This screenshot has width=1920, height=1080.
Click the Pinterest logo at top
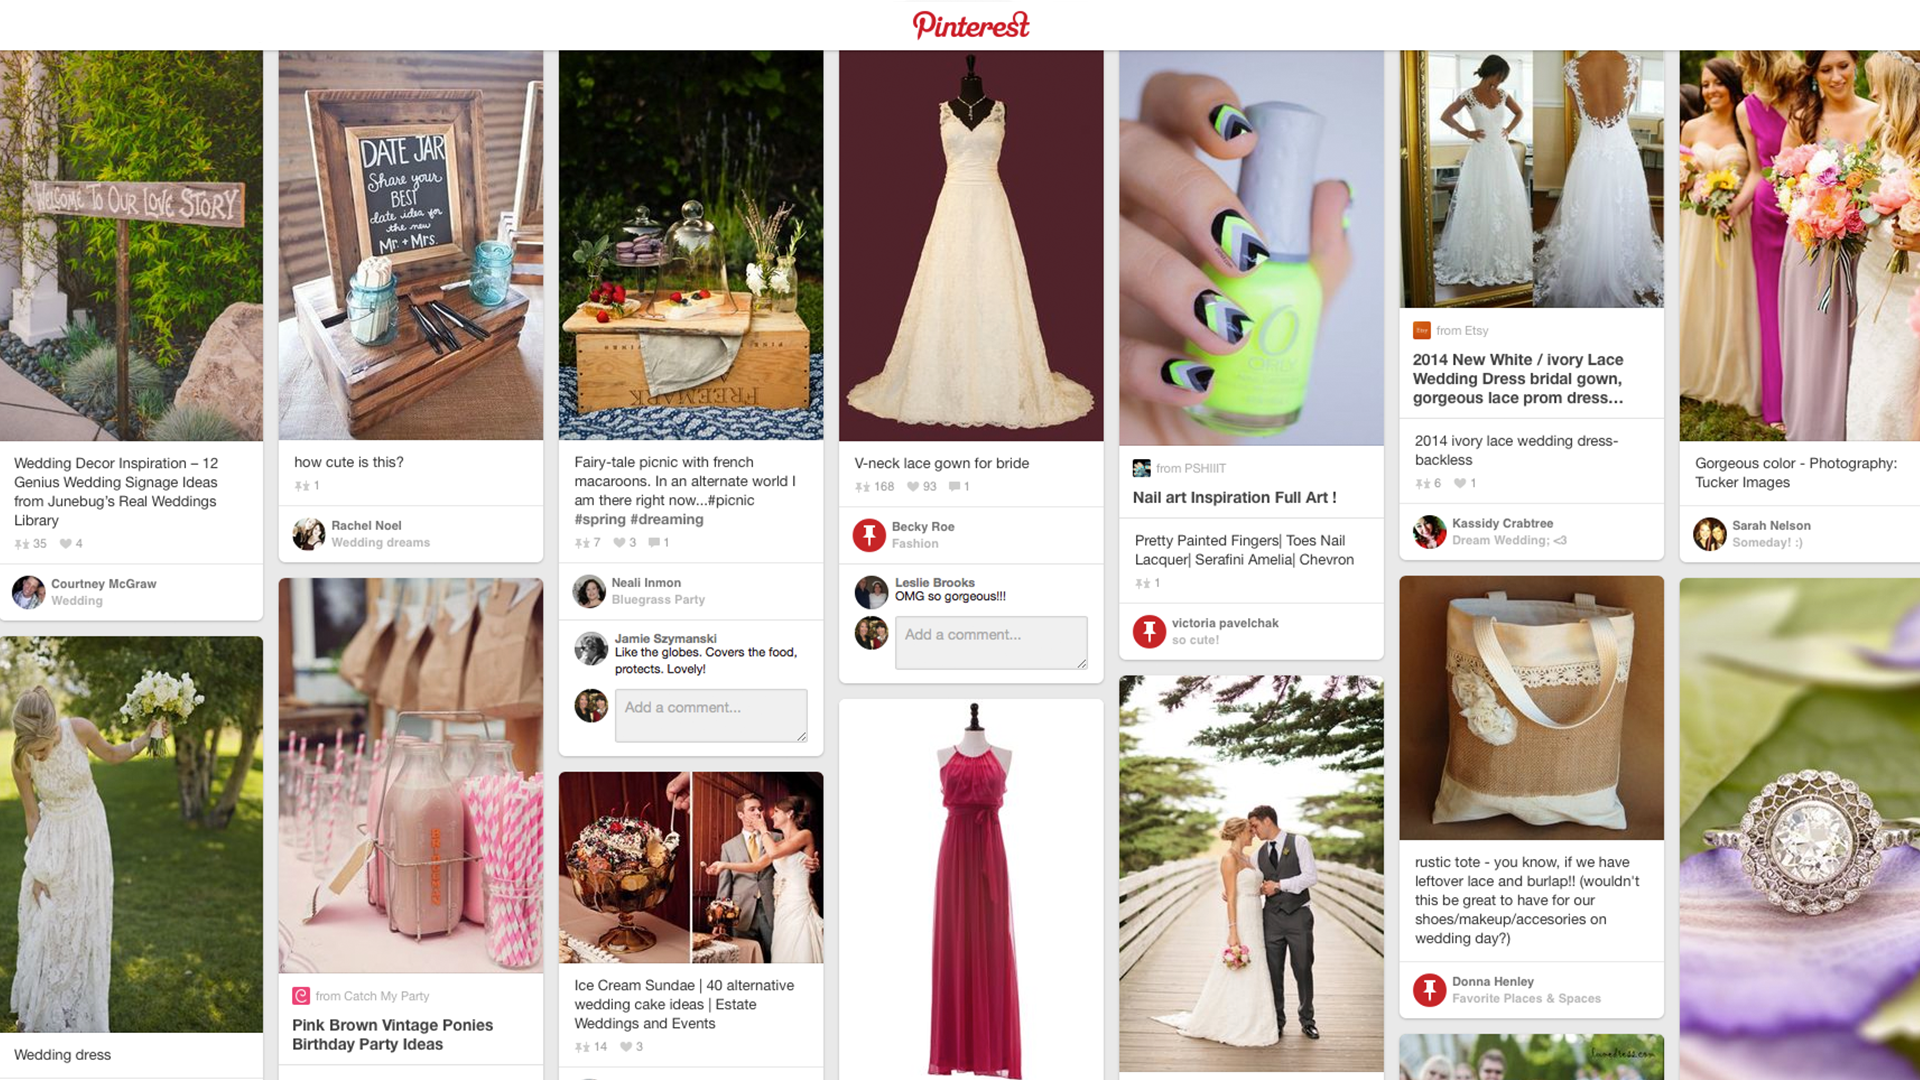[970, 25]
